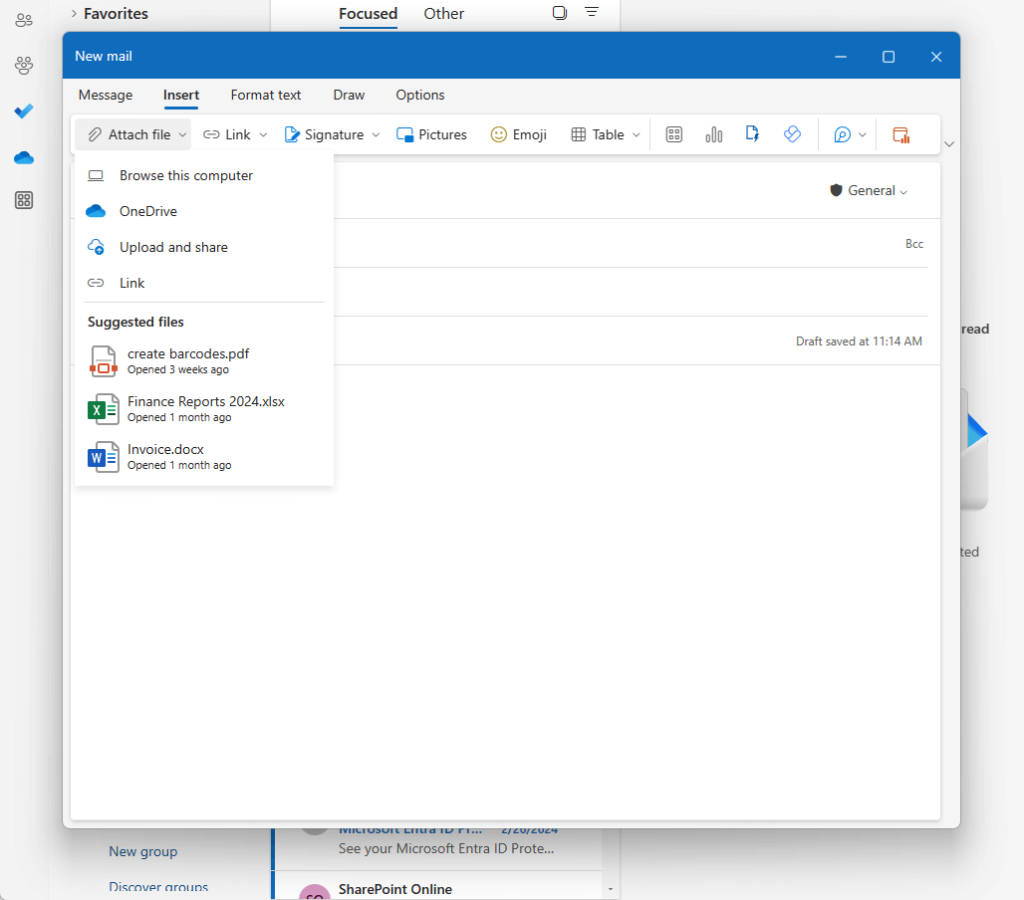The image size is (1024, 900).
Task: Expand the Favorites folder group
Action: click(x=74, y=13)
